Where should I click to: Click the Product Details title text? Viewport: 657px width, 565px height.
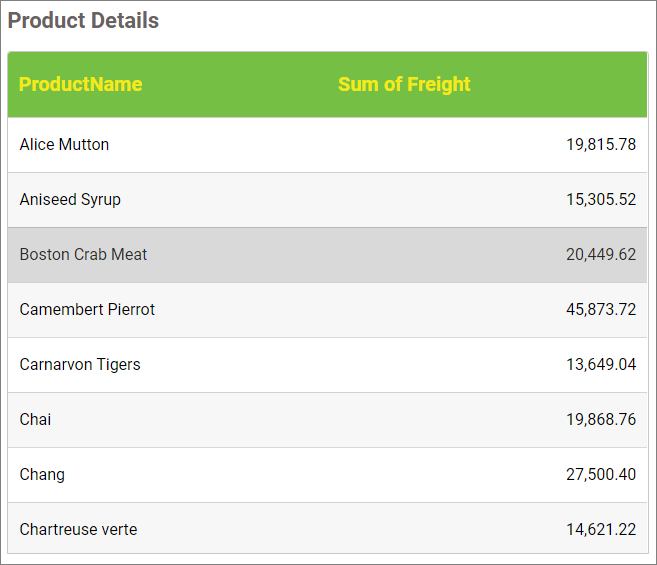[x=83, y=21]
